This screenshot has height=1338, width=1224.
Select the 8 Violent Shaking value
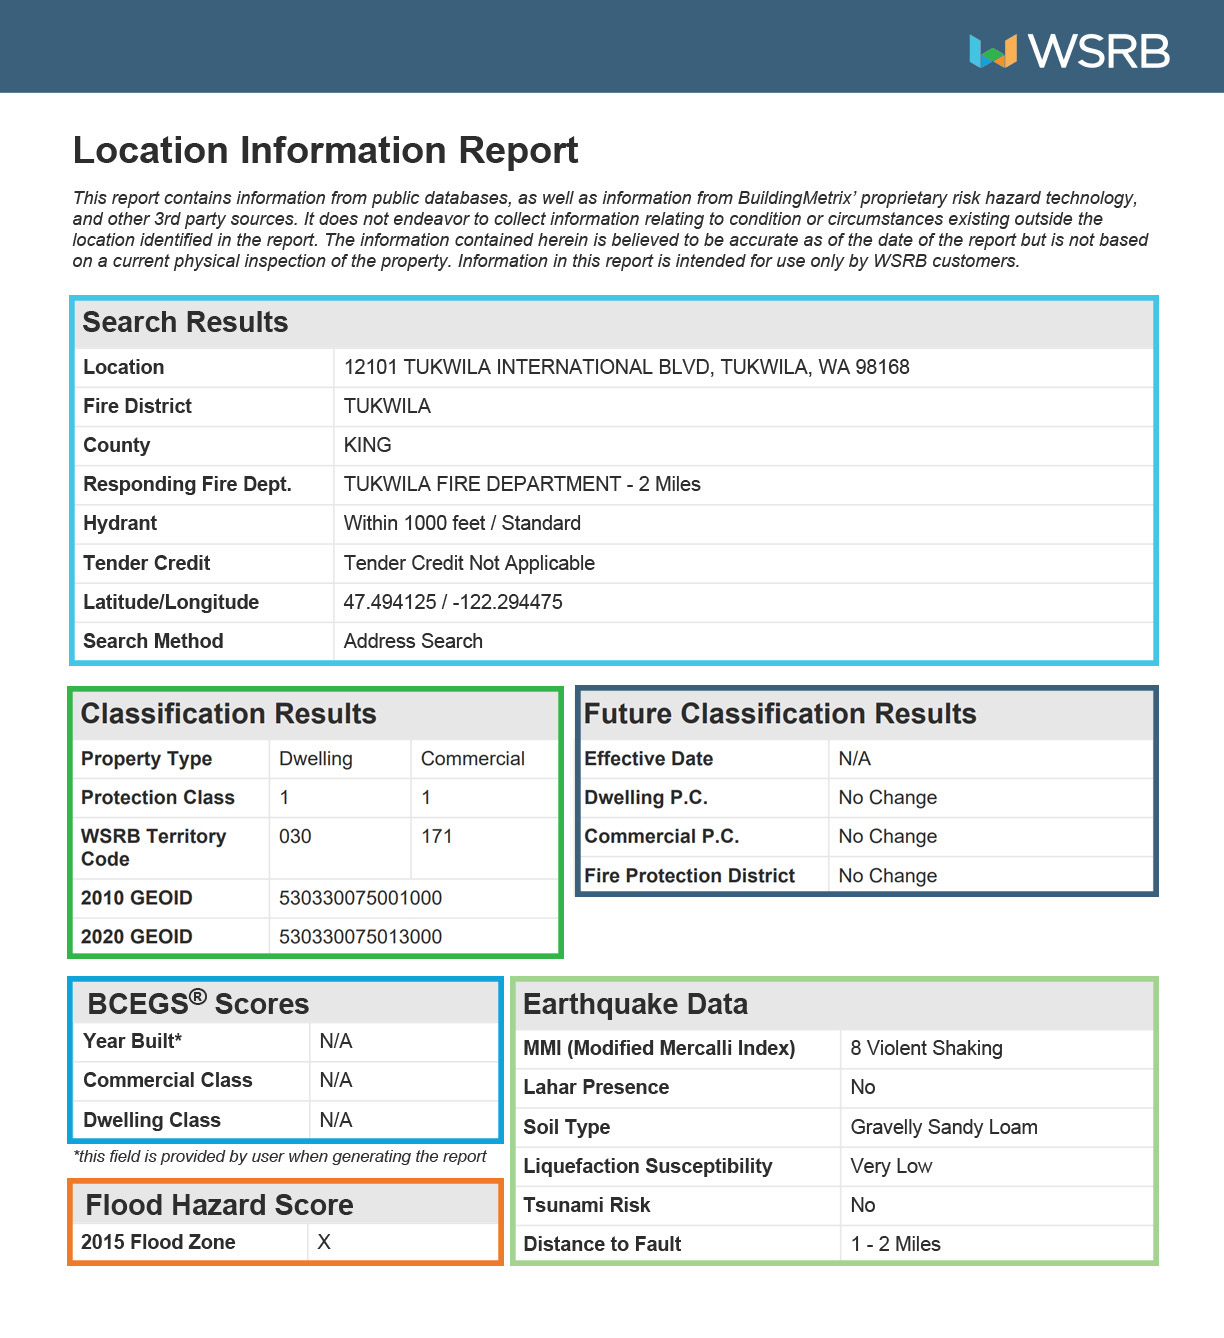coord(926,1048)
